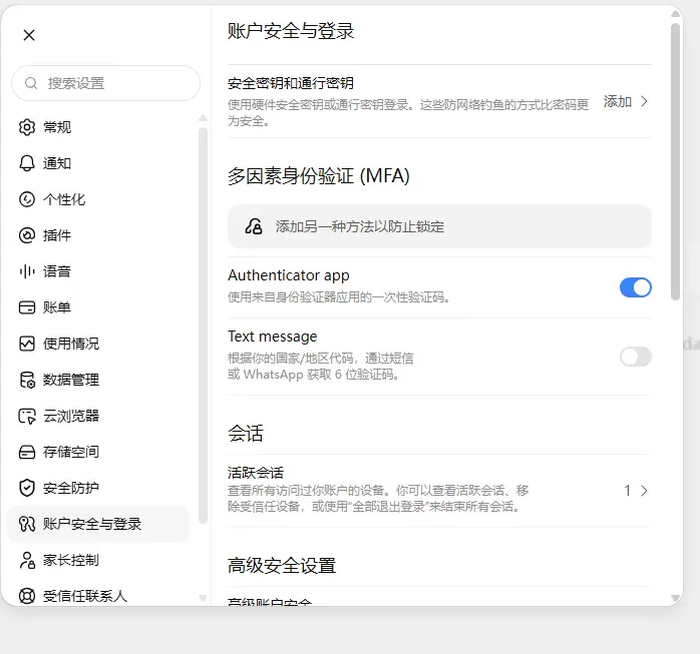Click the sidebar scroll up arrow
This screenshot has height=654, width=700.
[x=203, y=118]
